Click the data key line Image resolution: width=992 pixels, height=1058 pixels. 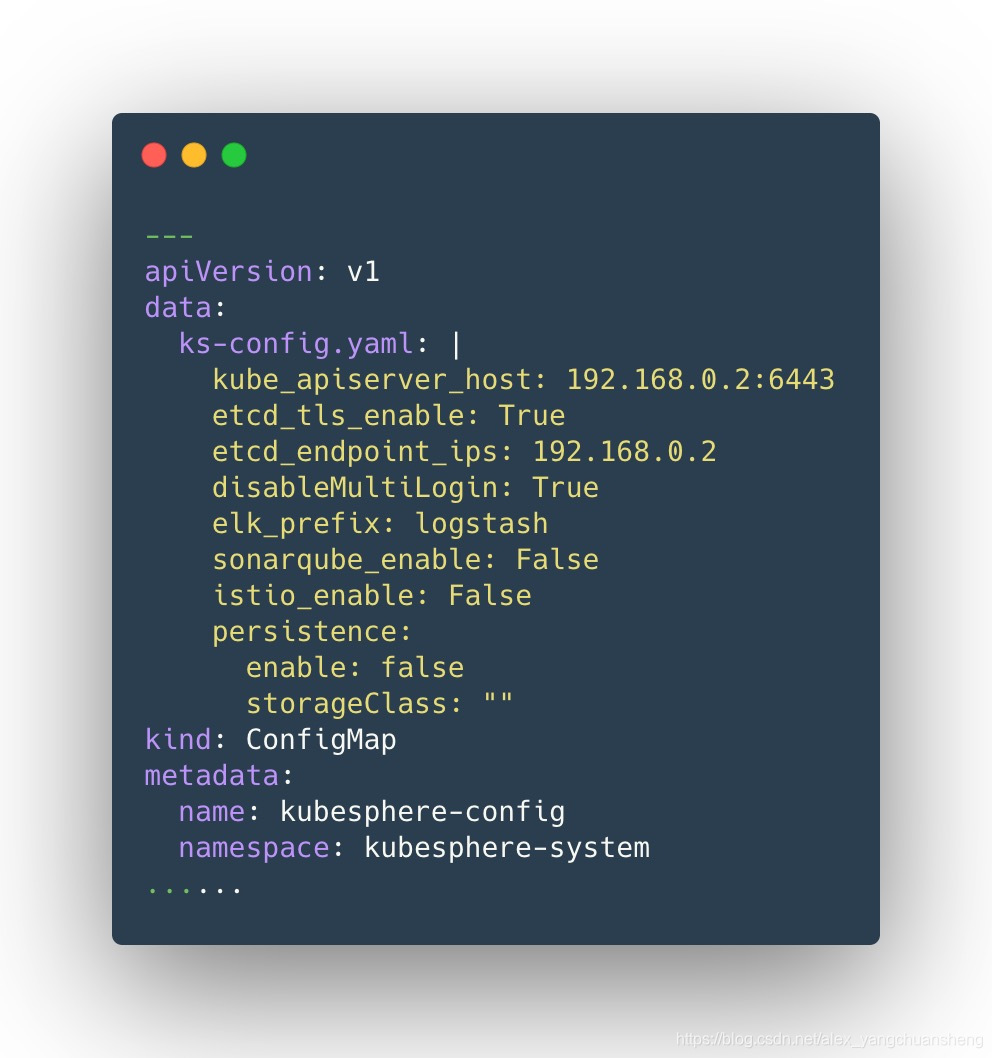tap(185, 308)
